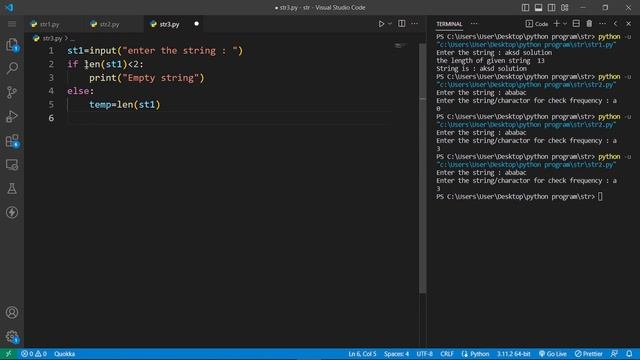This screenshot has width=640, height=360.
Task: Click VS Code logo in title bar
Action: pyautogui.click(x=9, y=8)
